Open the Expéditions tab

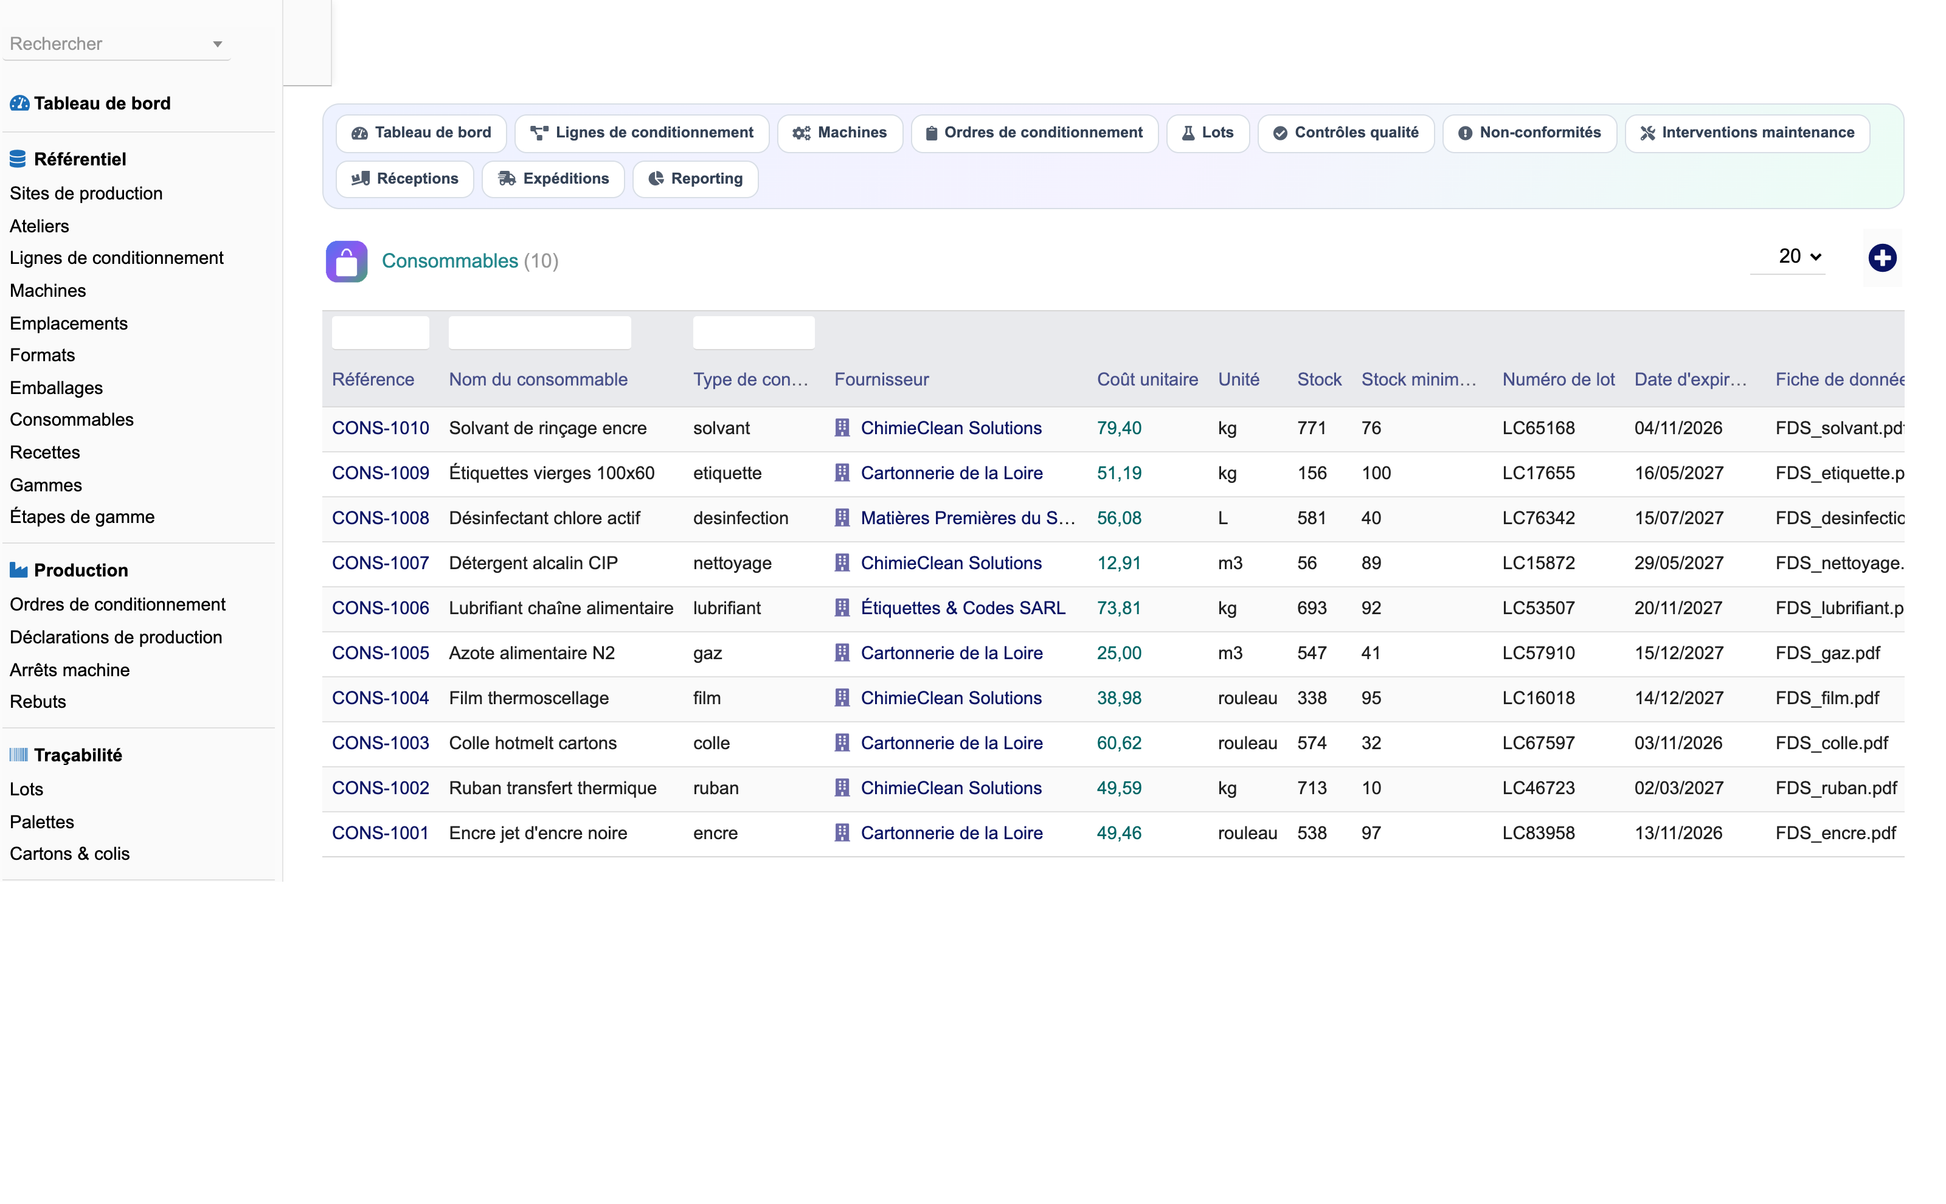coord(553,179)
